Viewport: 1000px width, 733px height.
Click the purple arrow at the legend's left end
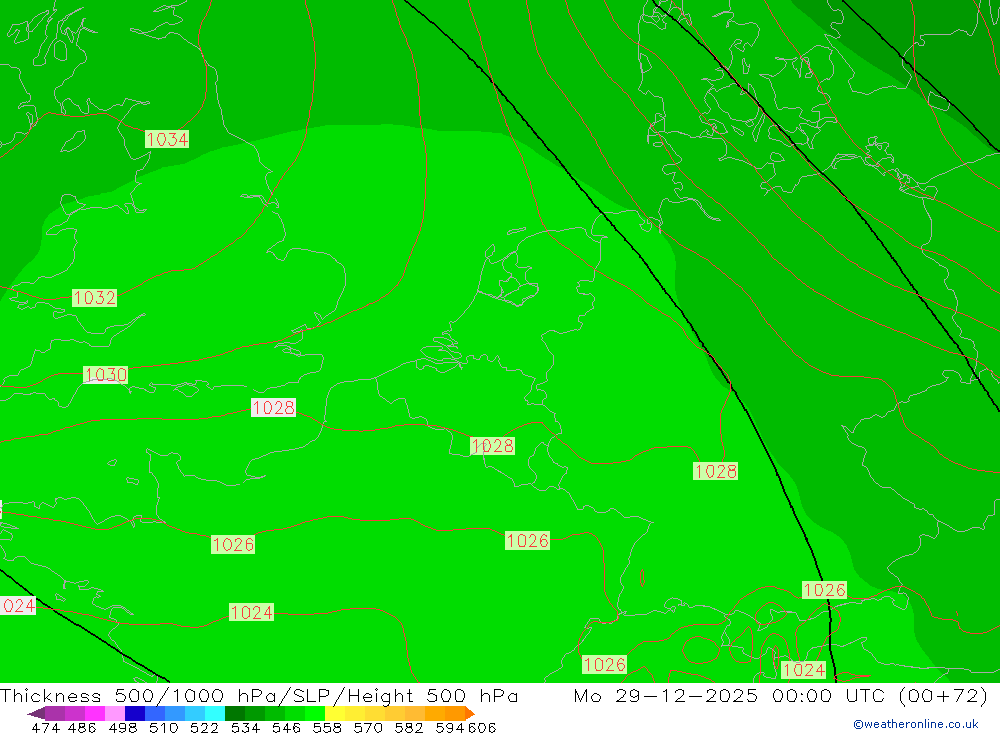pos(36,713)
